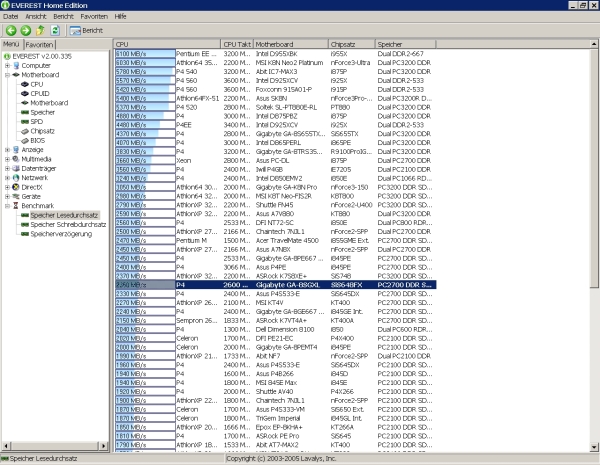This screenshot has width=600, height=465.
Task: Sort by the Speicher column header
Action: 406,44
